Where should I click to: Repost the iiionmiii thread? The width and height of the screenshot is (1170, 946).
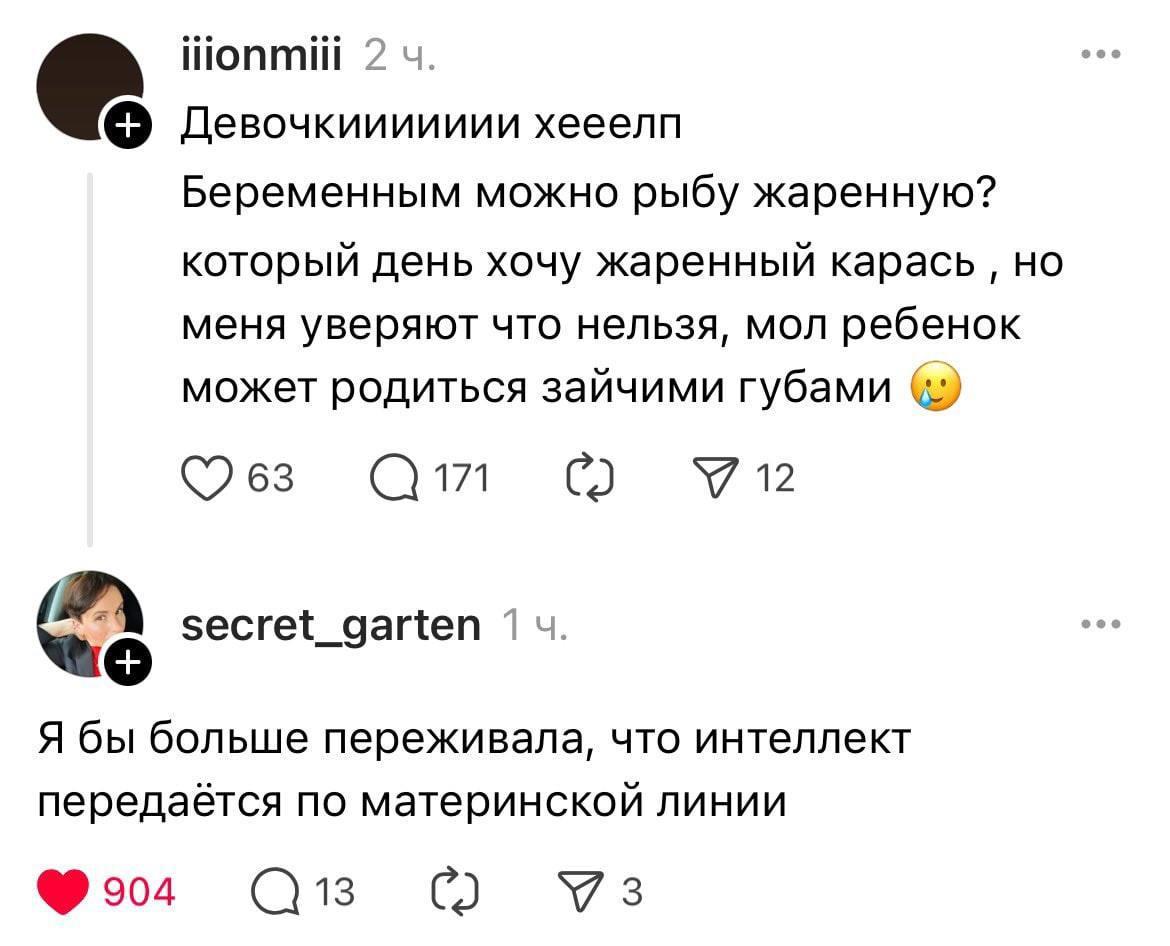pos(585,481)
